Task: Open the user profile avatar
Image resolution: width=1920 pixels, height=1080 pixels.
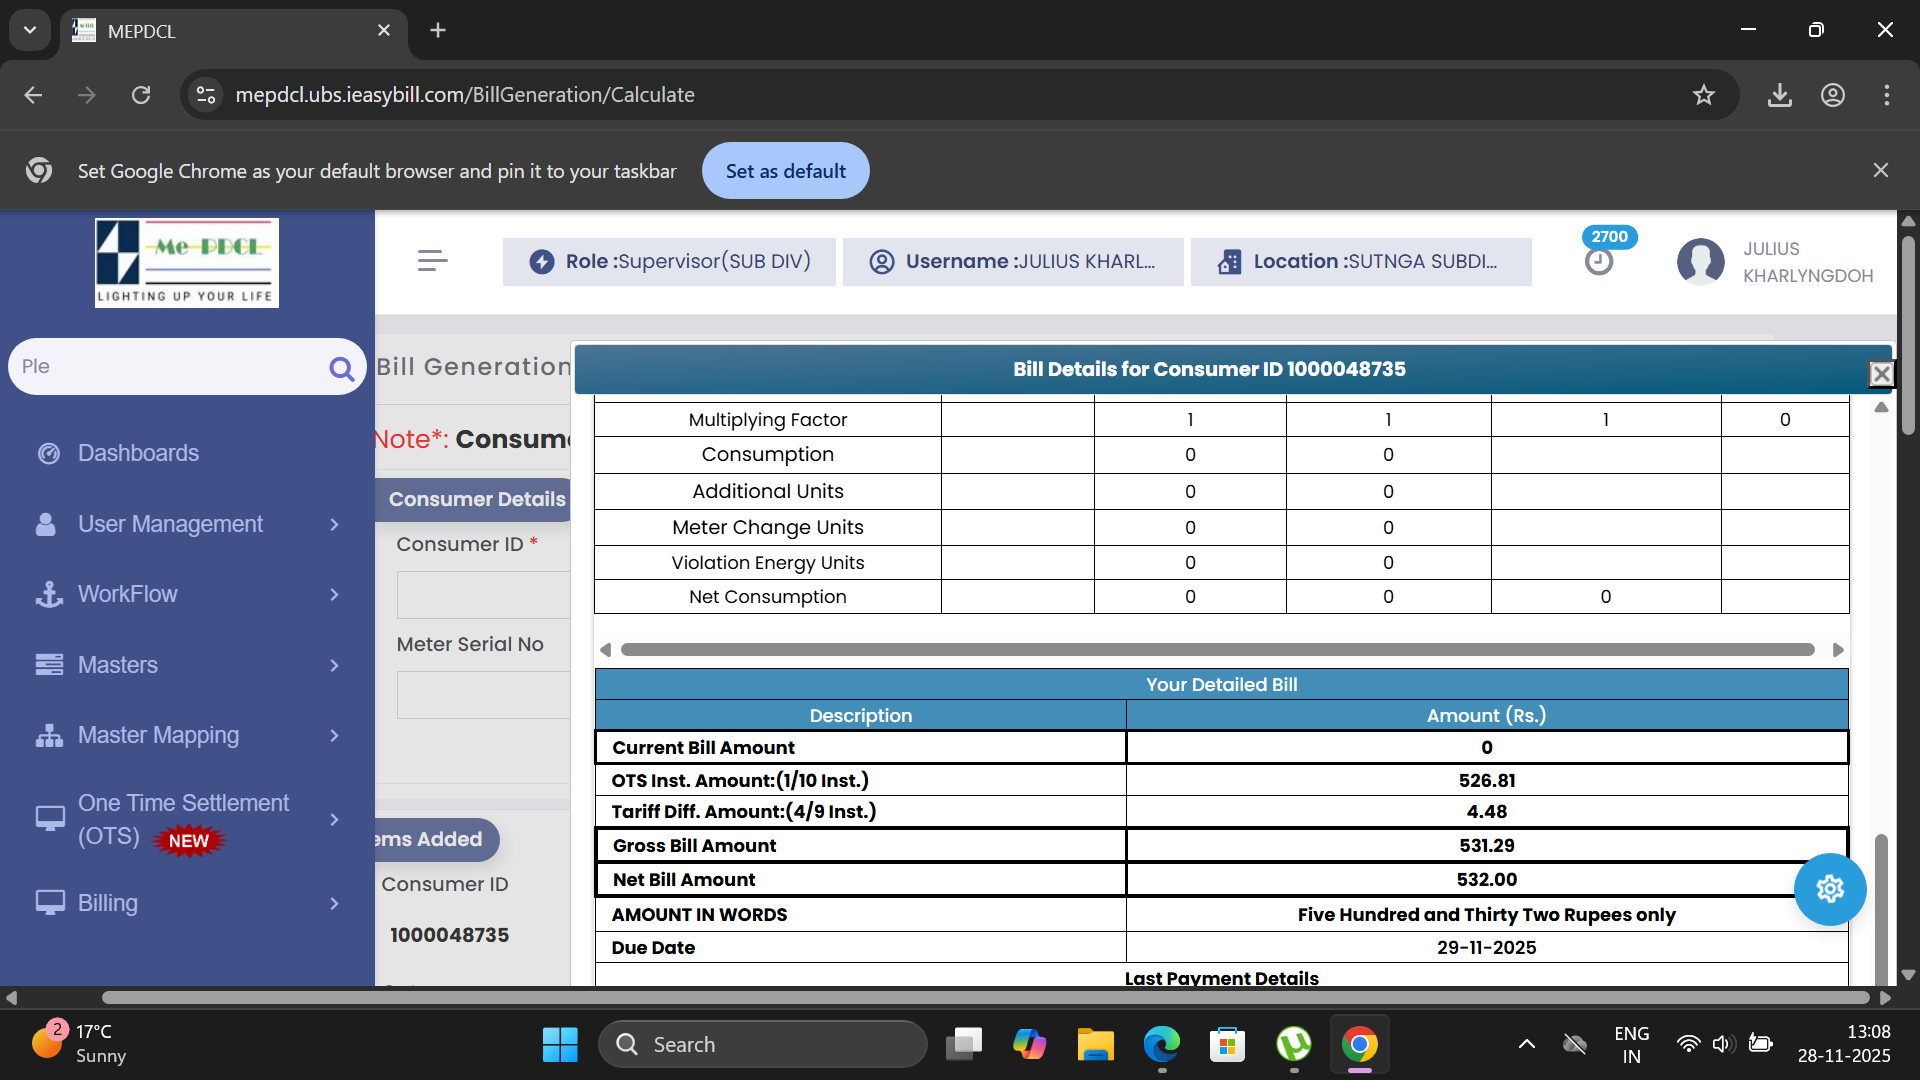Action: (x=1700, y=262)
